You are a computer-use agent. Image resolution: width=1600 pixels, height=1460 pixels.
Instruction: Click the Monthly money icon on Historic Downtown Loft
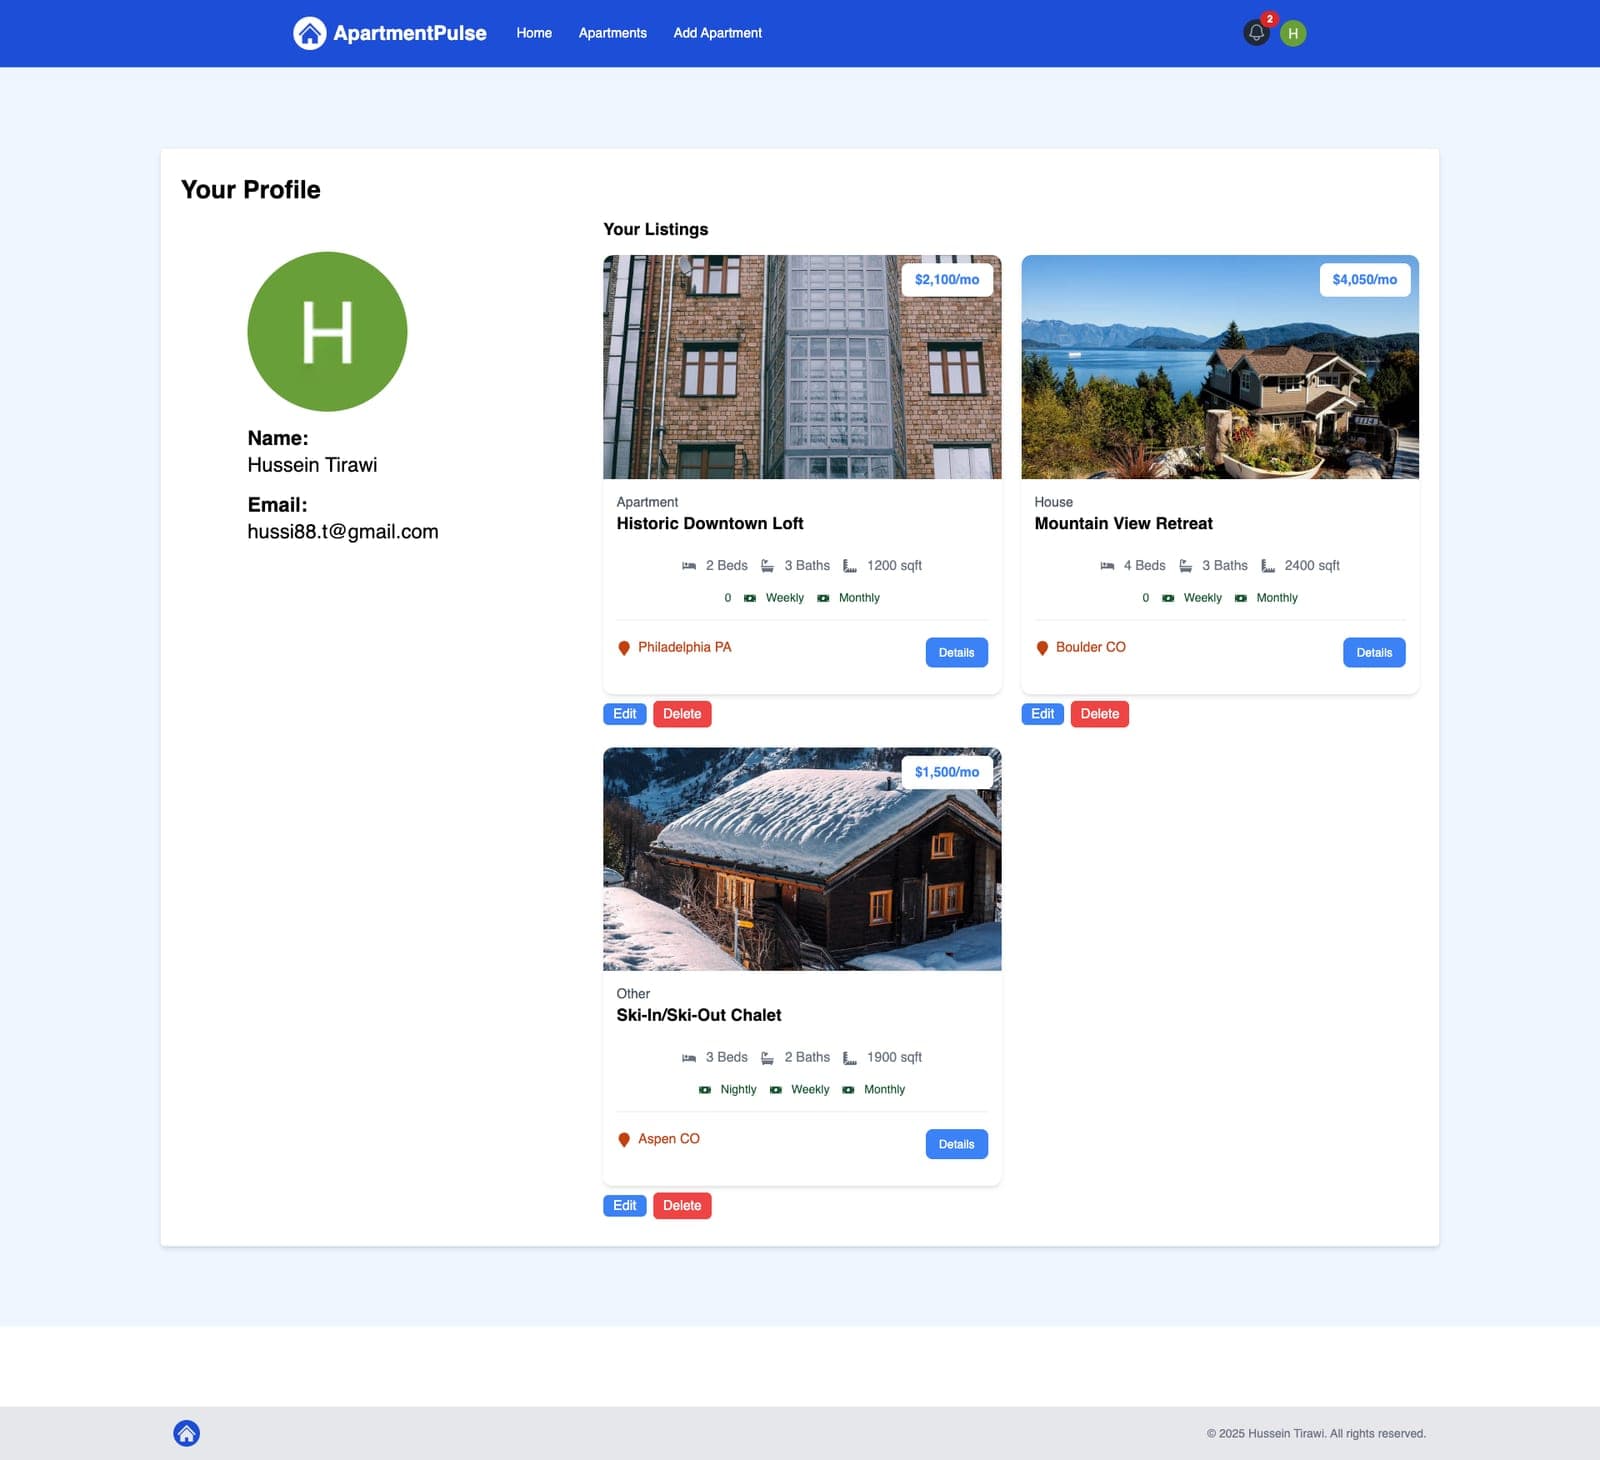823,598
